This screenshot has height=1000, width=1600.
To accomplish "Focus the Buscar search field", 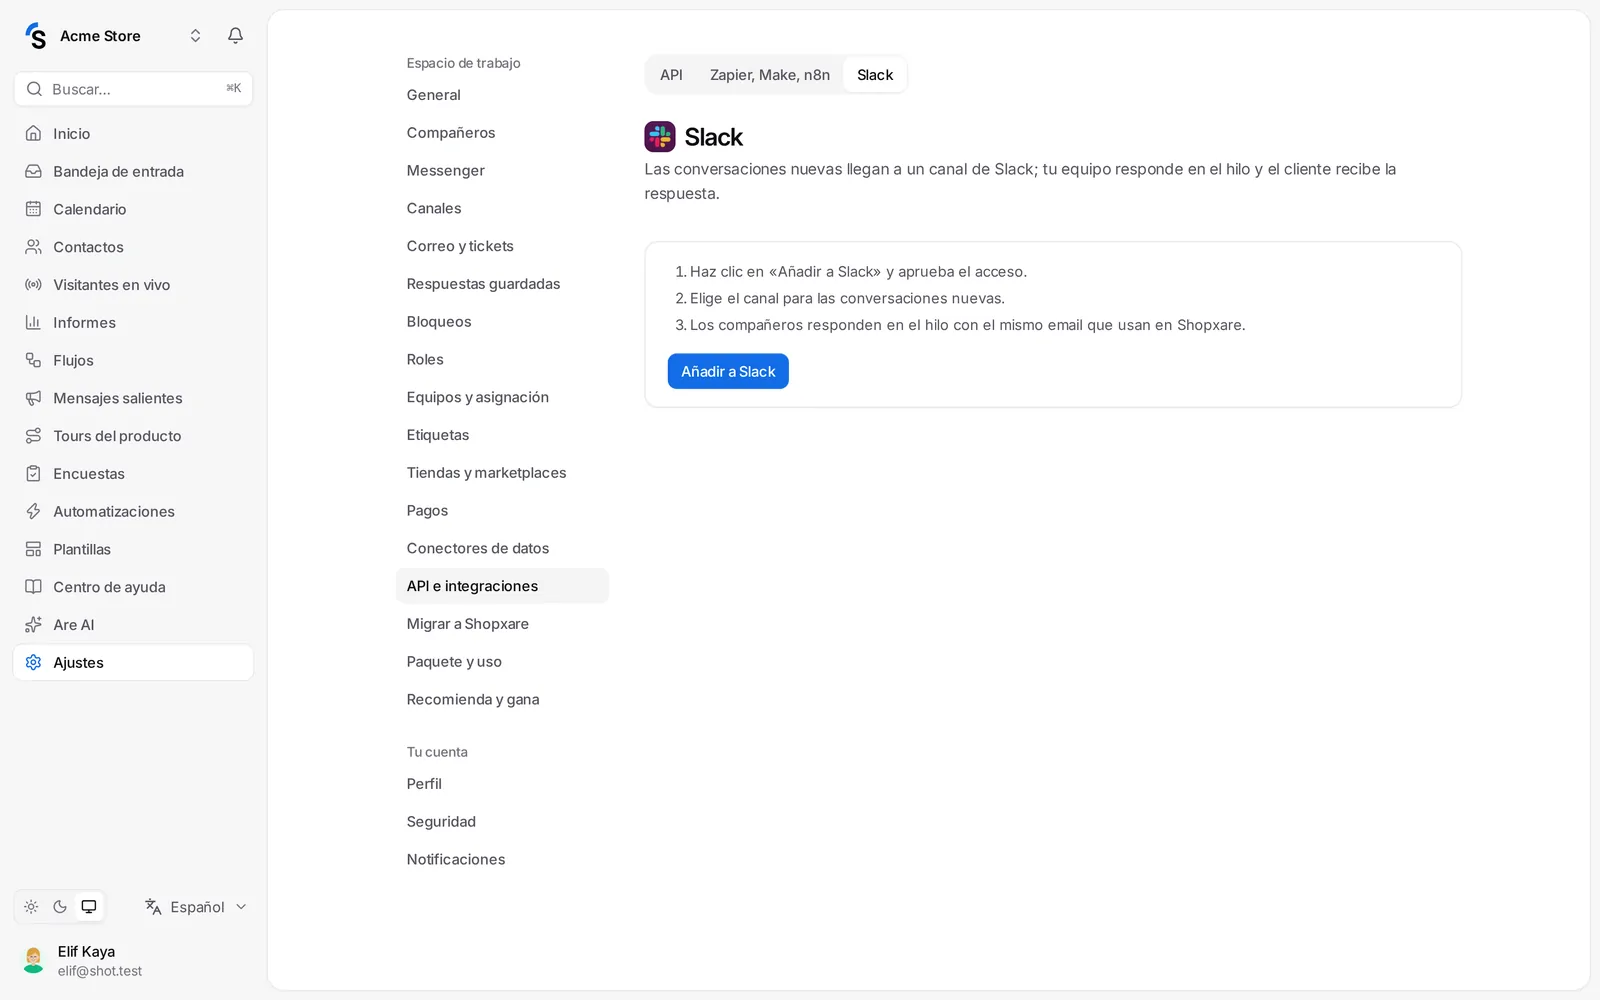I will (133, 89).
